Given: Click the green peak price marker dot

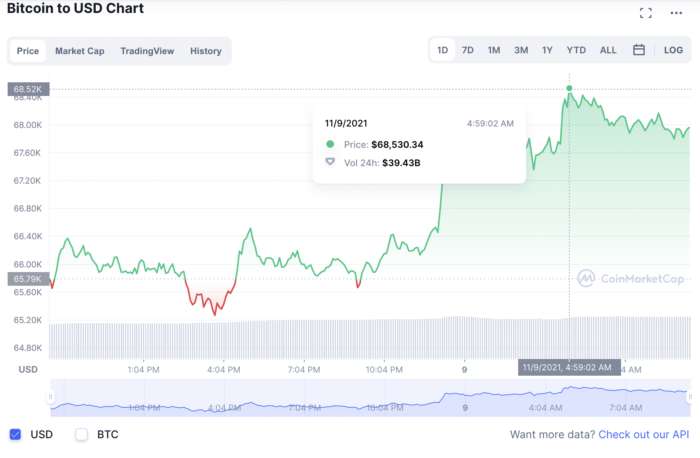Looking at the screenshot, I should point(569,89).
